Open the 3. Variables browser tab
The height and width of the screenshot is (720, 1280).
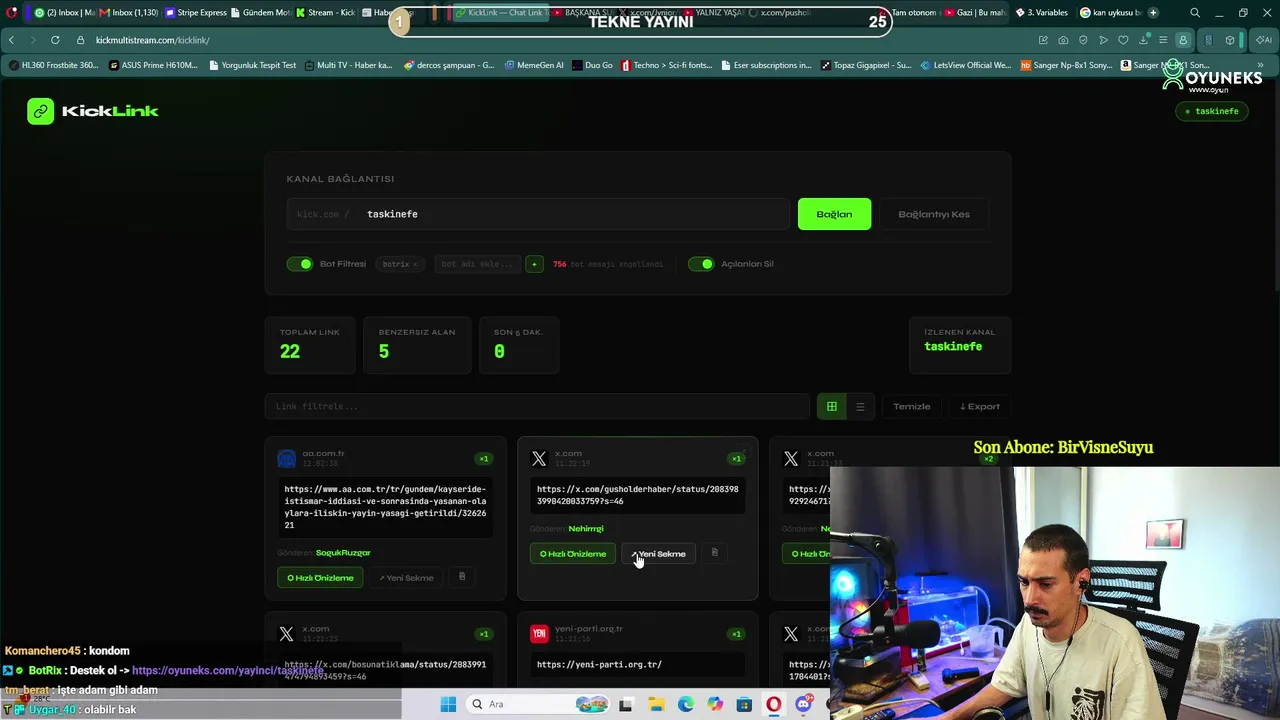1042,13
